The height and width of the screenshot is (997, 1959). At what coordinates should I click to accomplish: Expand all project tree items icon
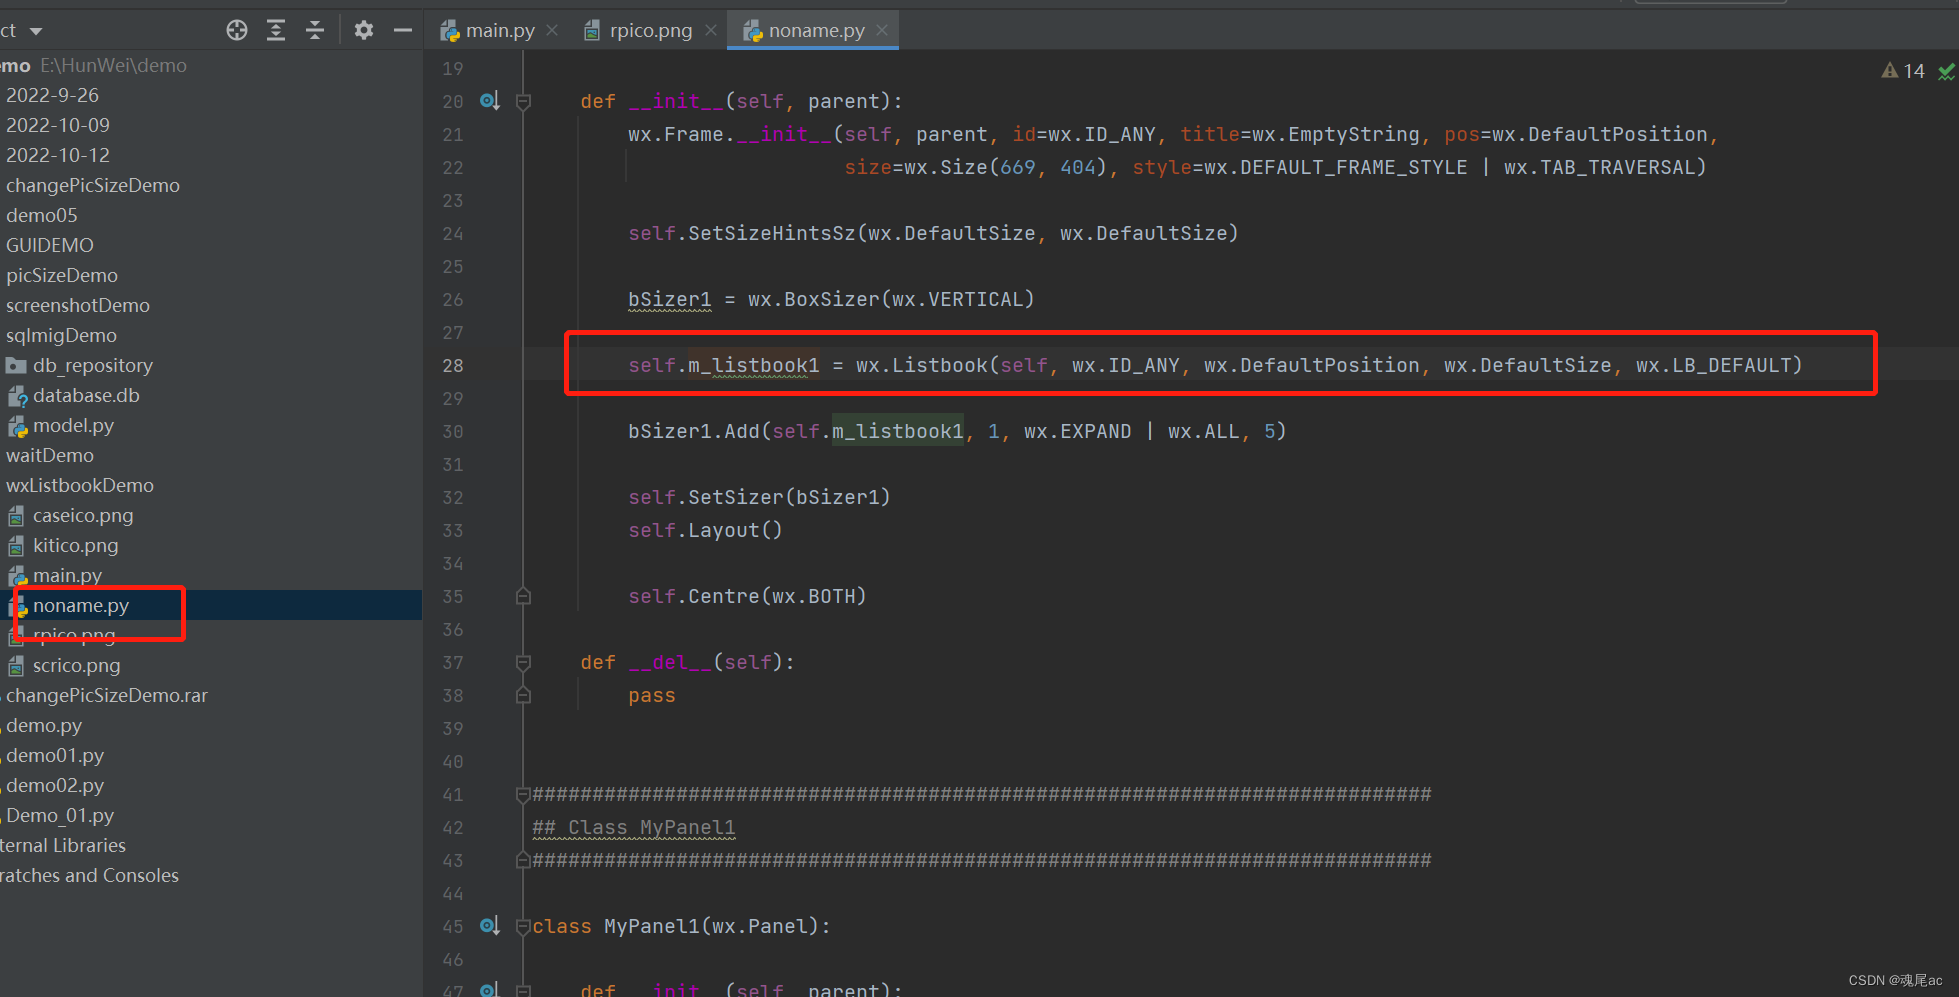276,30
